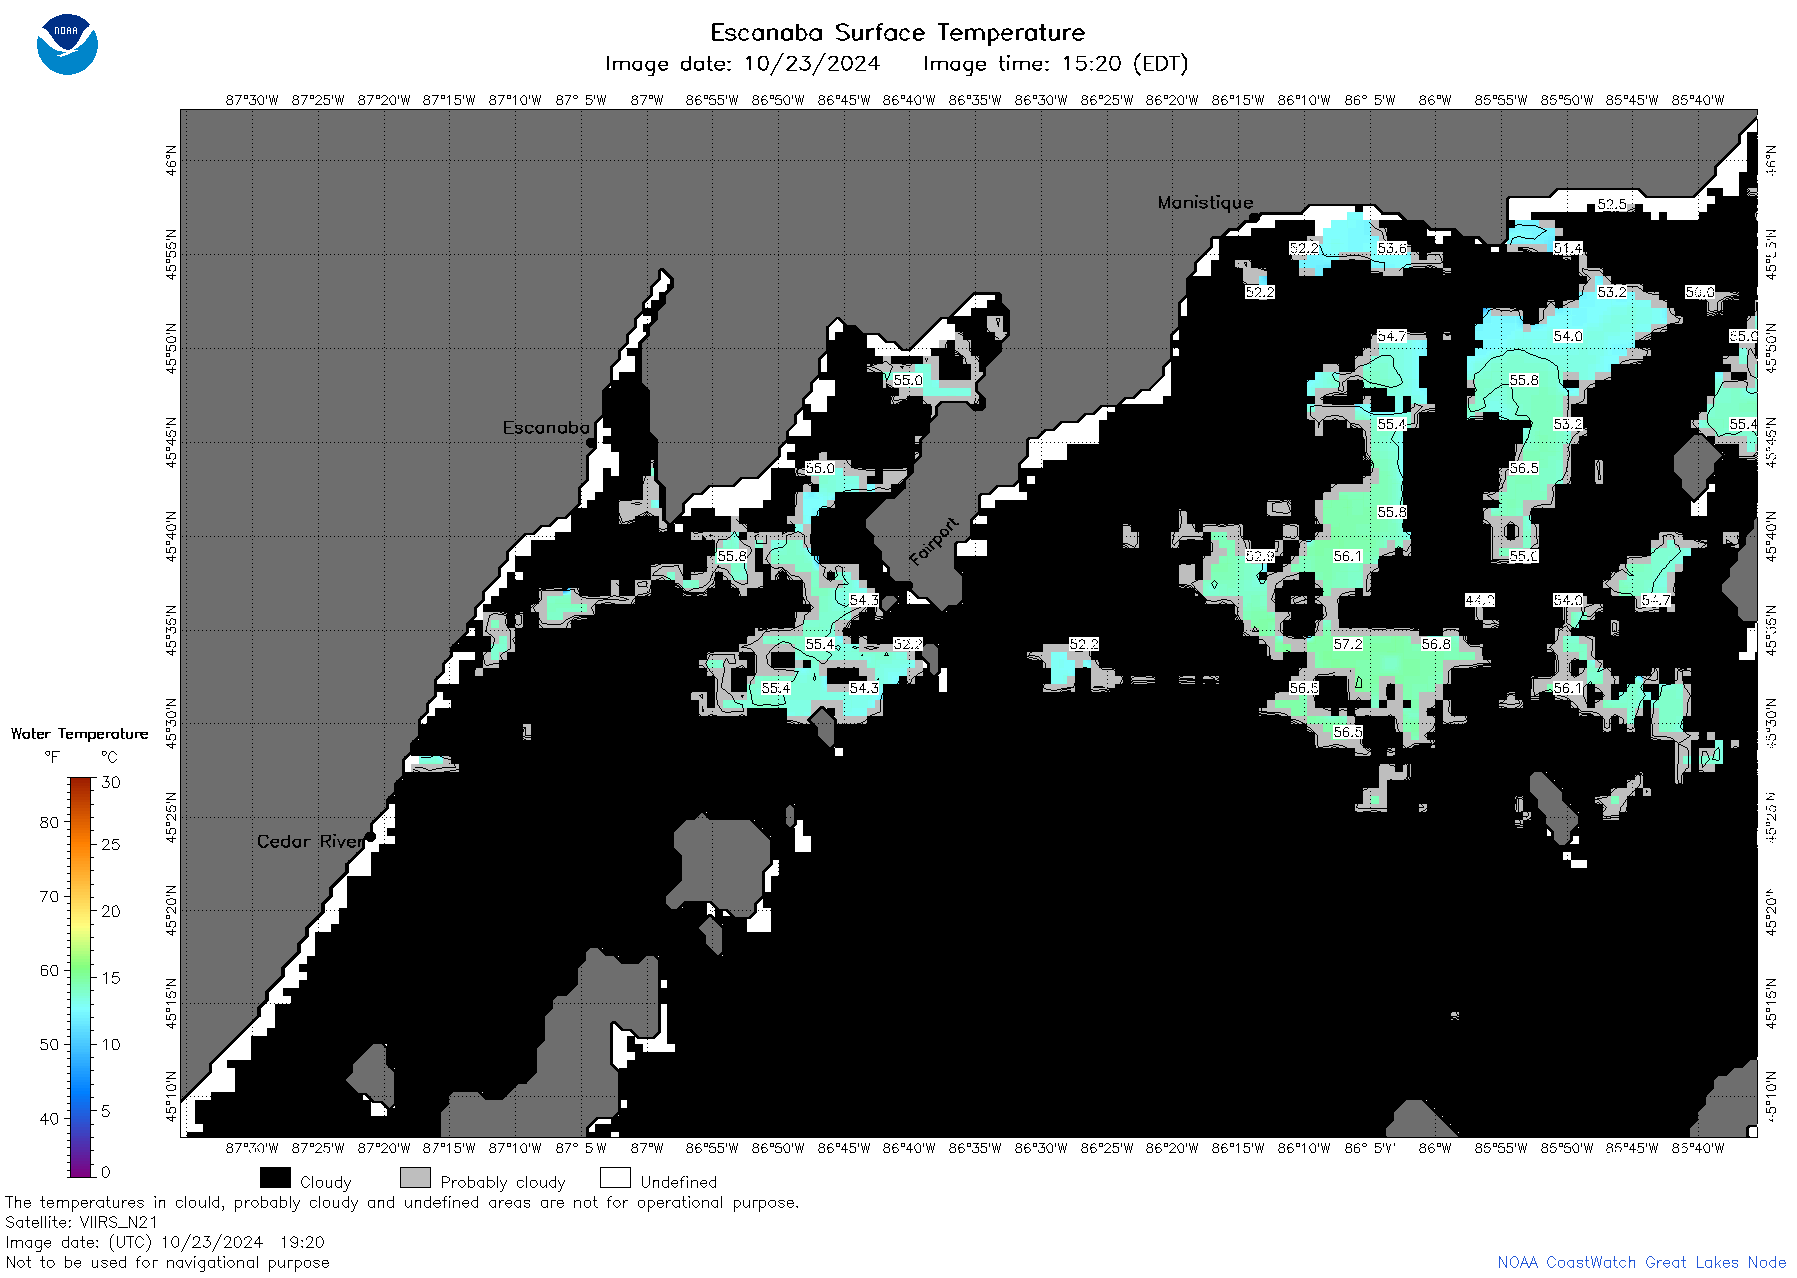Click the Image date 10/23/2024 text
Viewport: 1797px width, 1278px height.
coord(742,64)
